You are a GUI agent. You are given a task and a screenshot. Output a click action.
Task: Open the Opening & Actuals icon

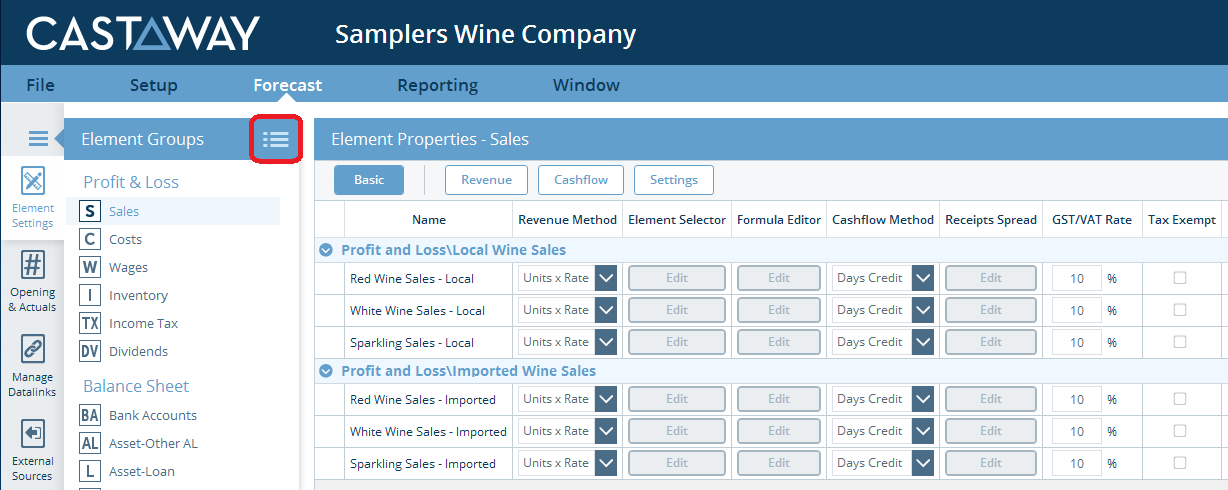[x=33, y=266]
